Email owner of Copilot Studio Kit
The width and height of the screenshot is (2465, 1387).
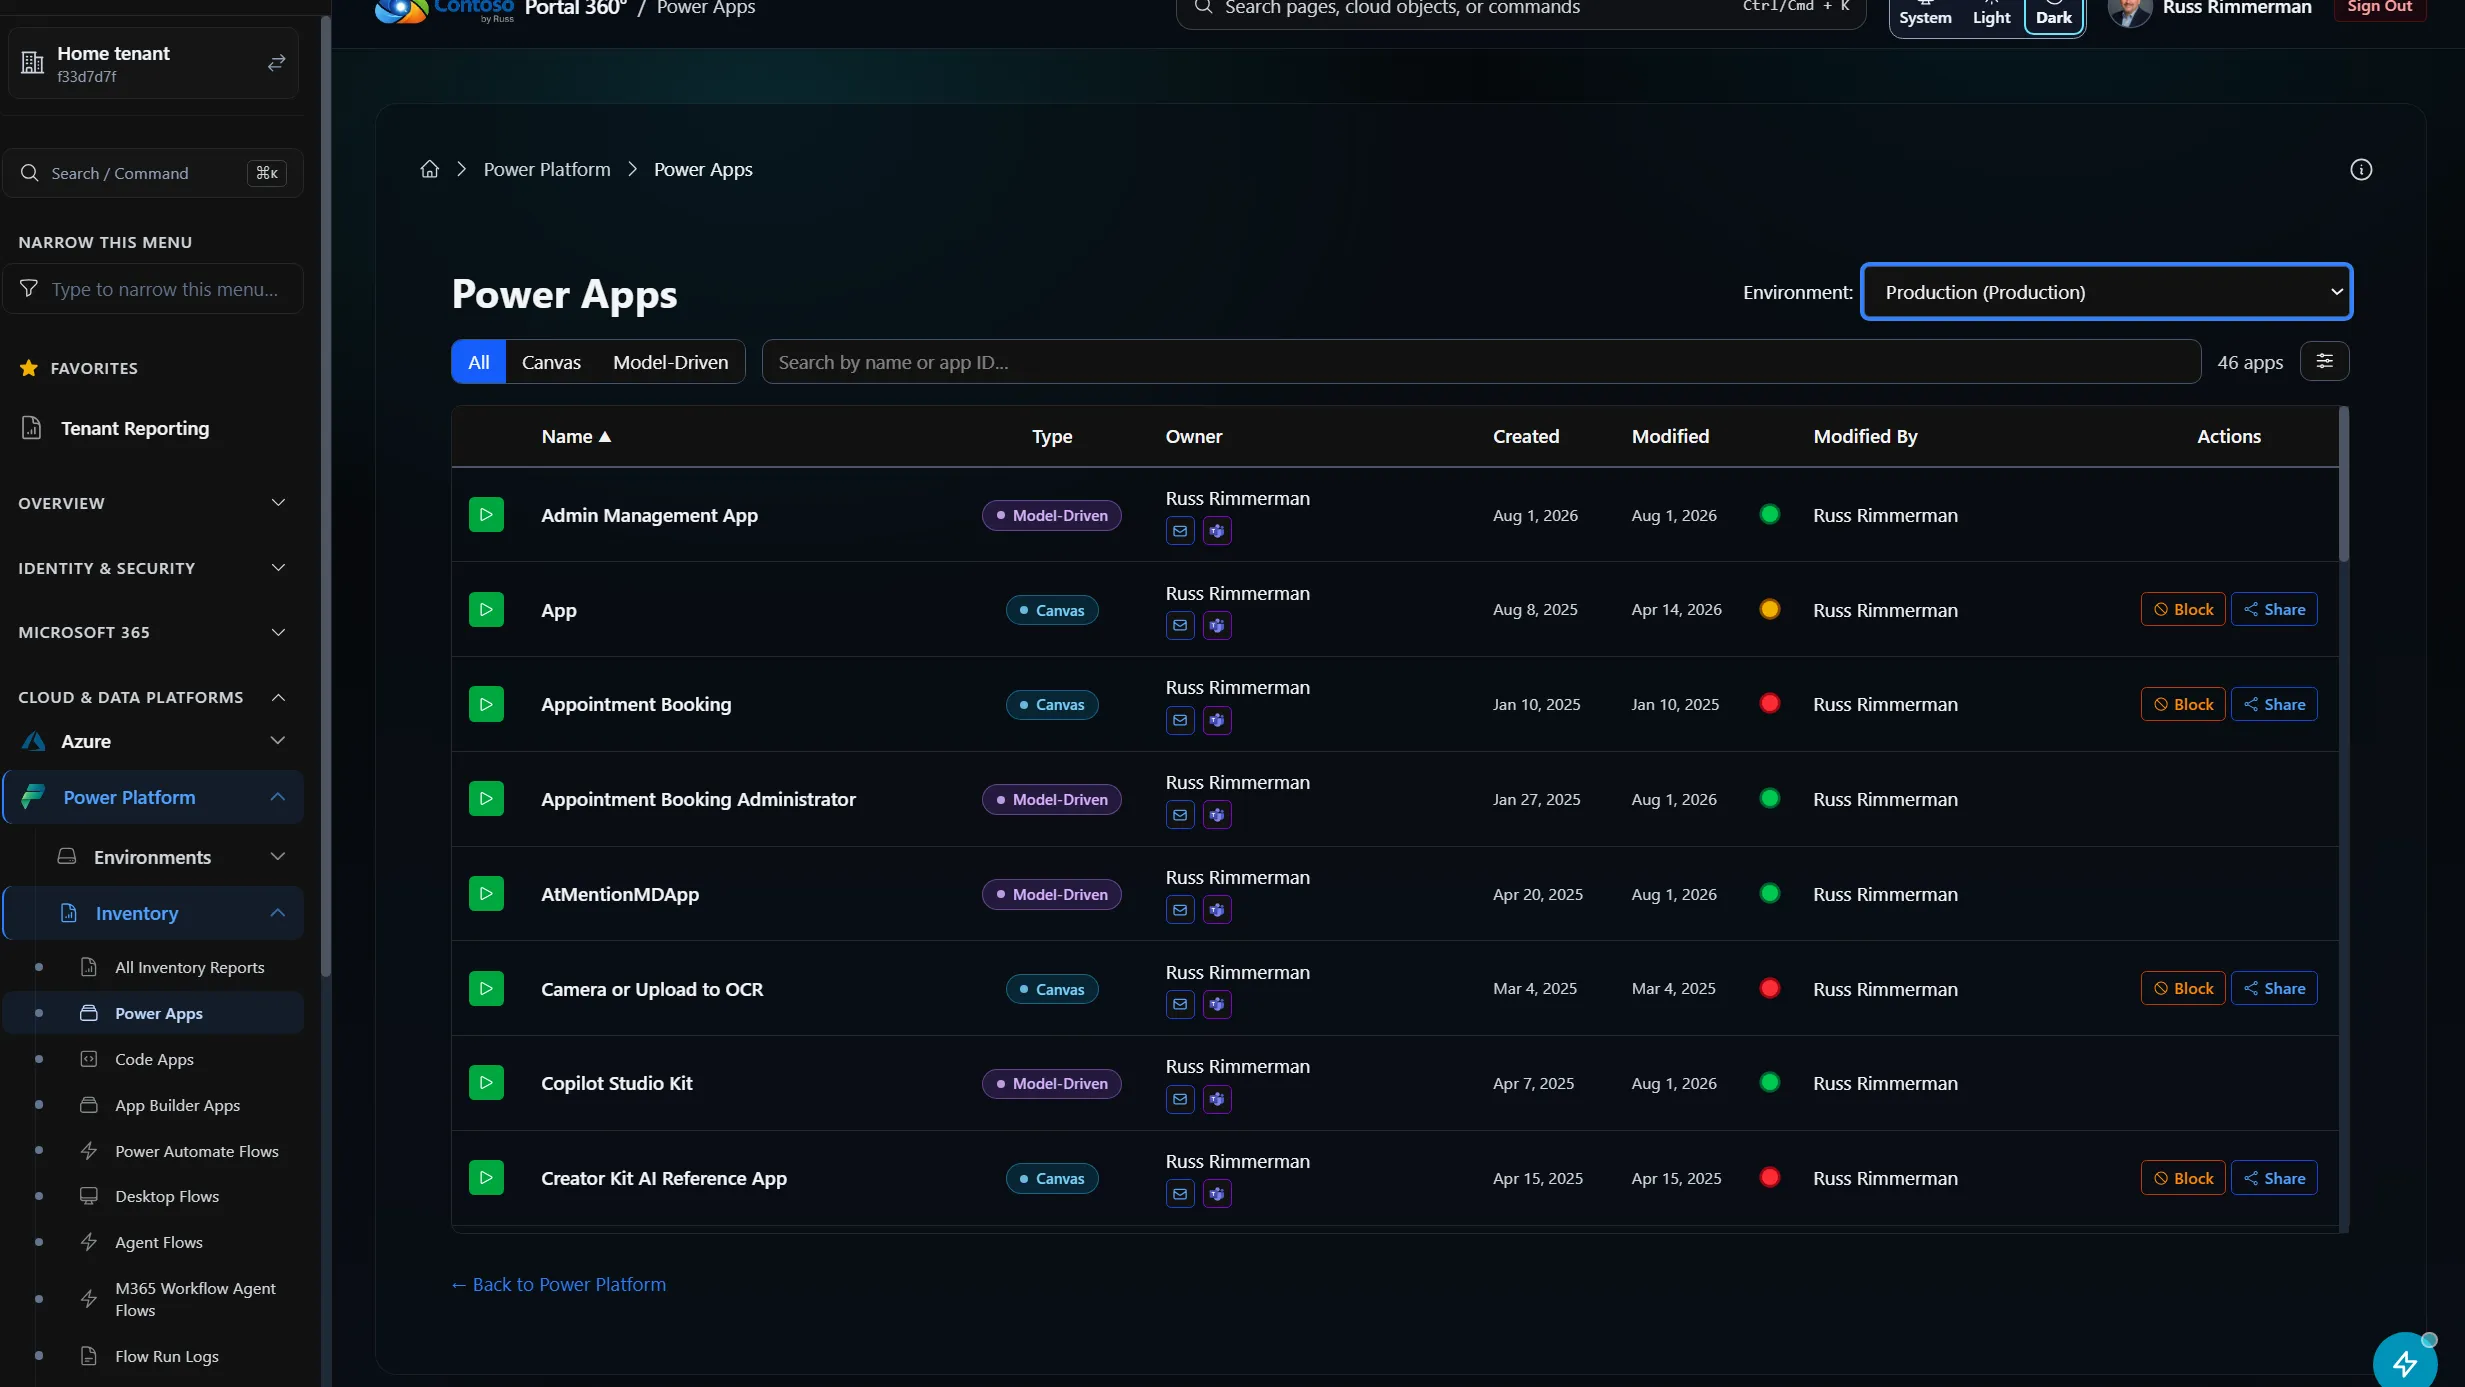coord(1180,1099)
